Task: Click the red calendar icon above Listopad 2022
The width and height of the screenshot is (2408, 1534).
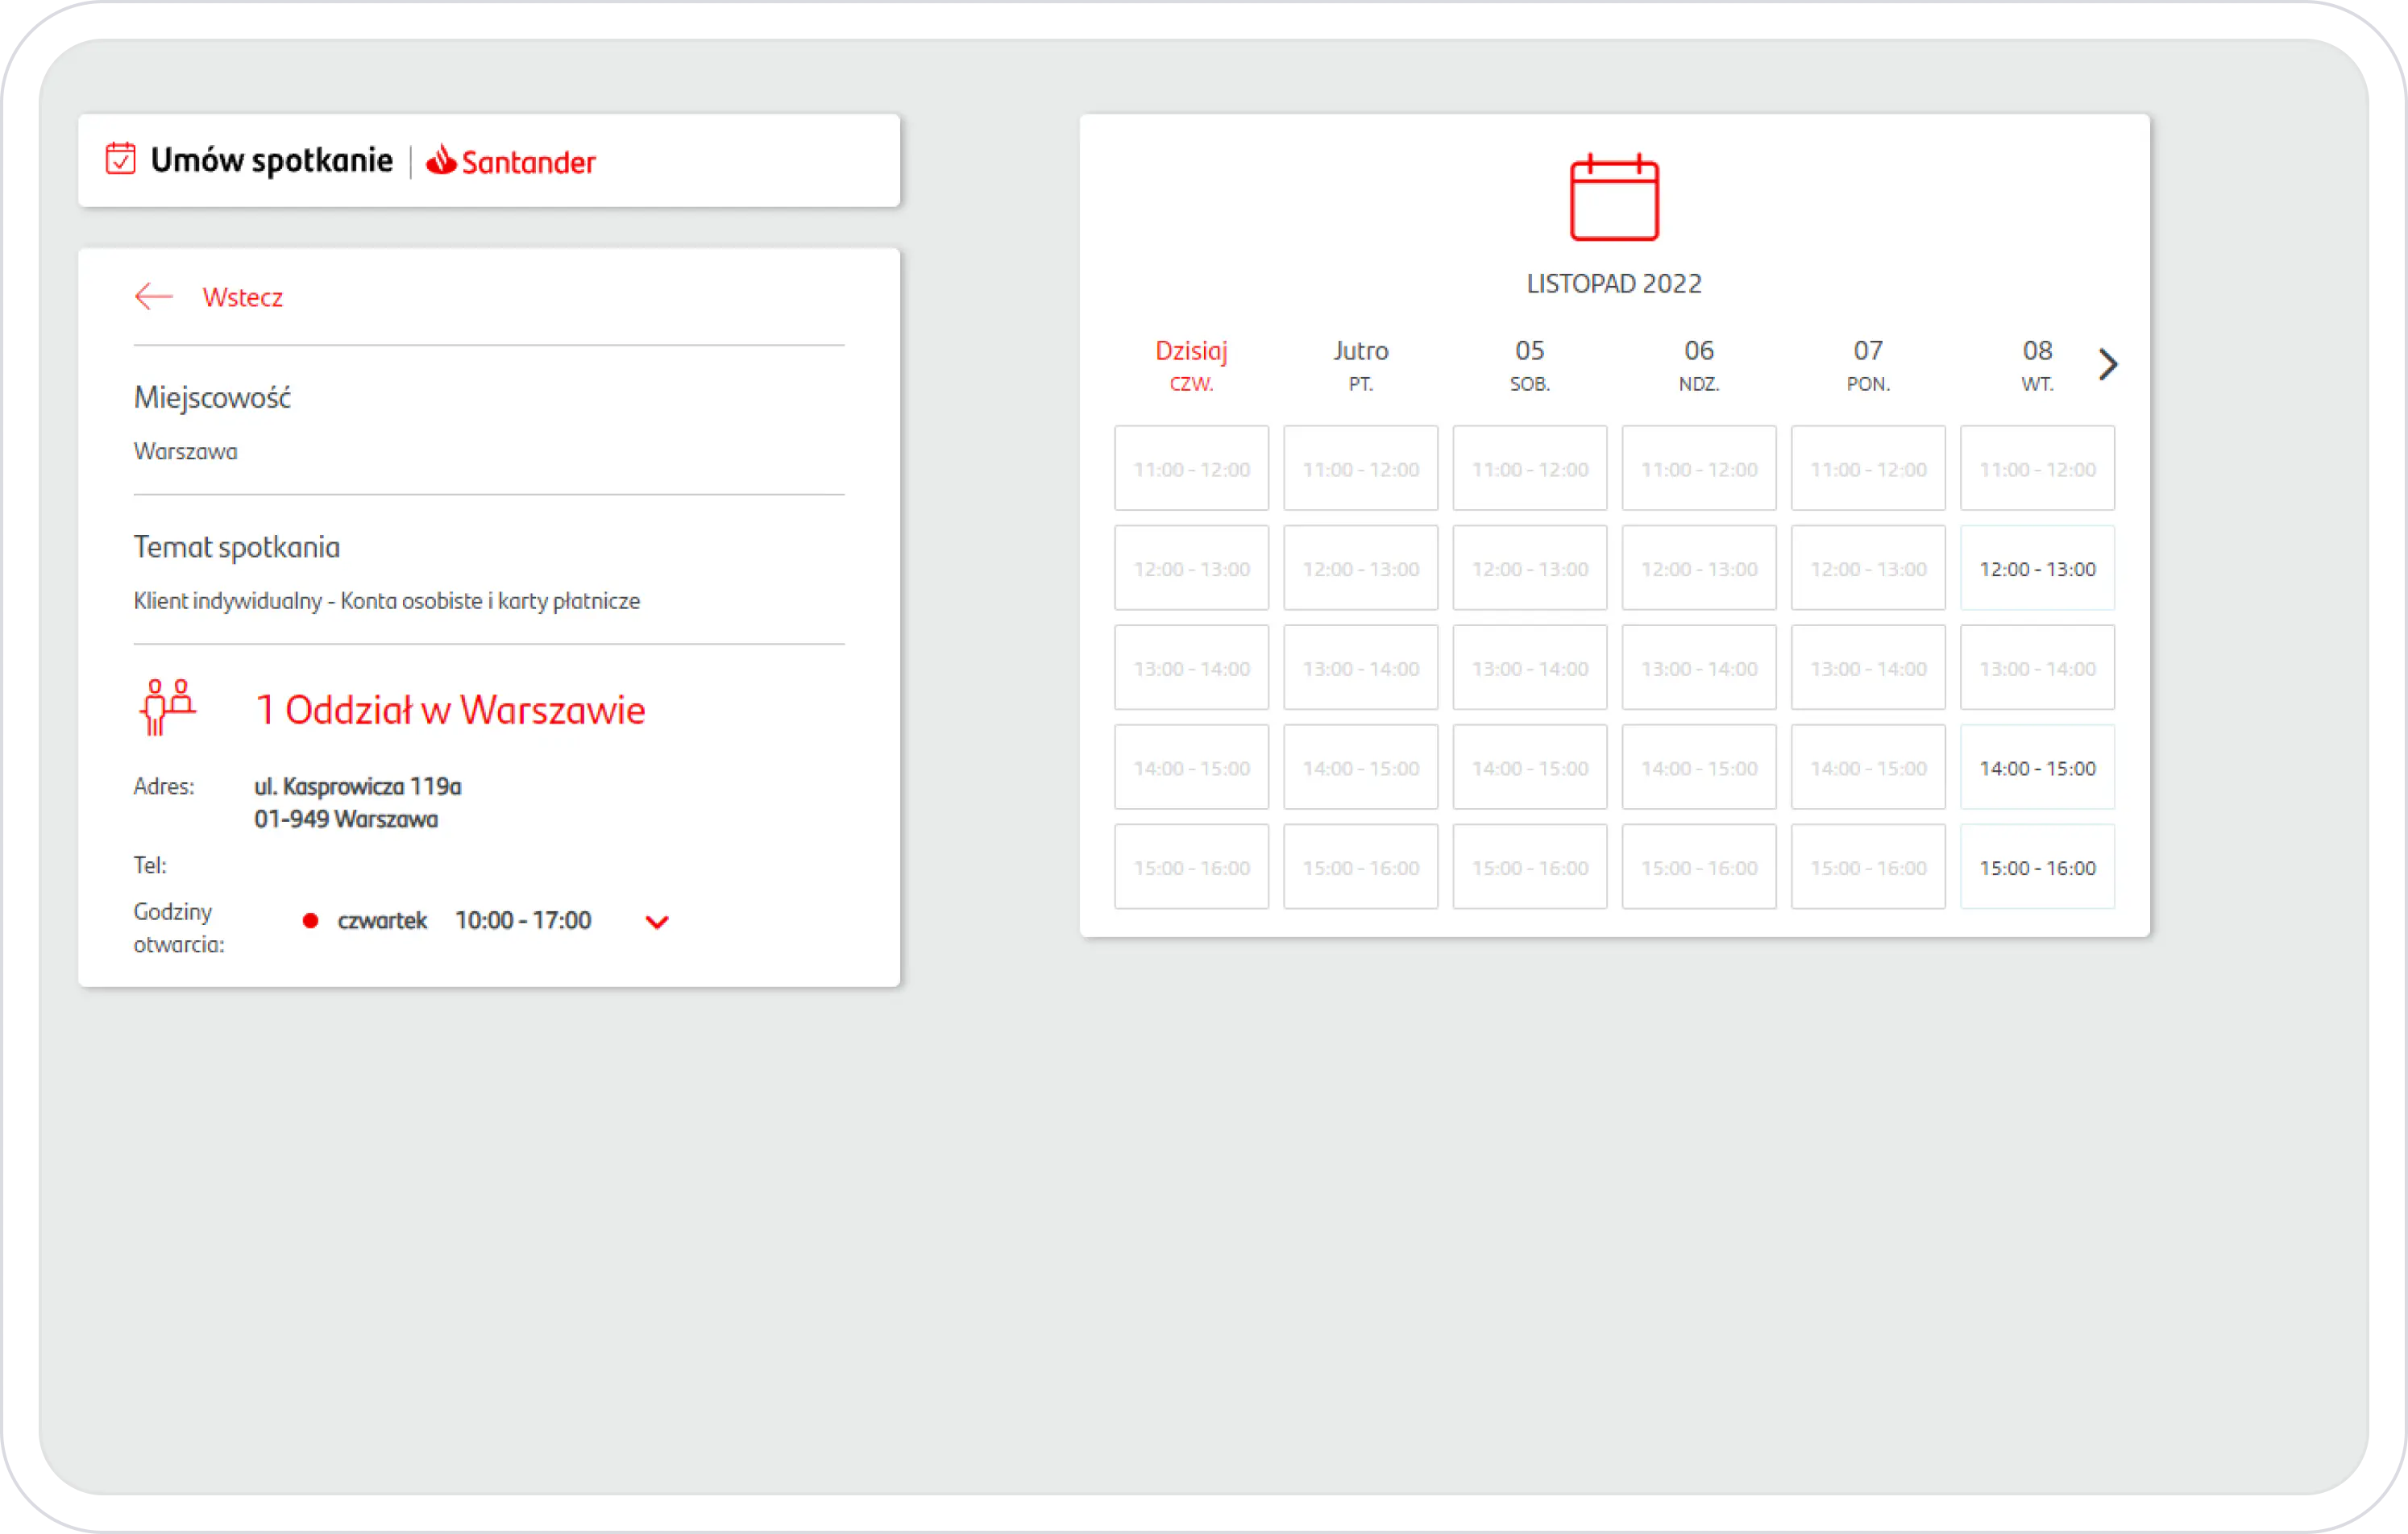Action: pyautogui.click(x=1613, y=198)
